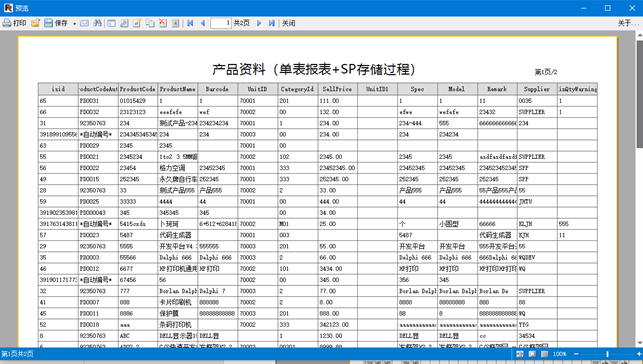Image resolution: width=643 pixels, height=364 pixels.
Task: Open Find using the binoculars icon
Action: pos(98,23)
